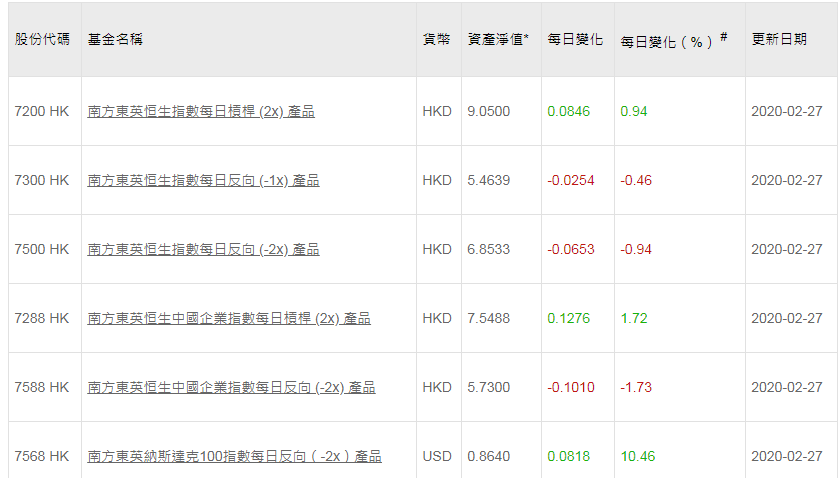
Task: Click HKD currency in 7288 HK row
Action: point(437,318)
